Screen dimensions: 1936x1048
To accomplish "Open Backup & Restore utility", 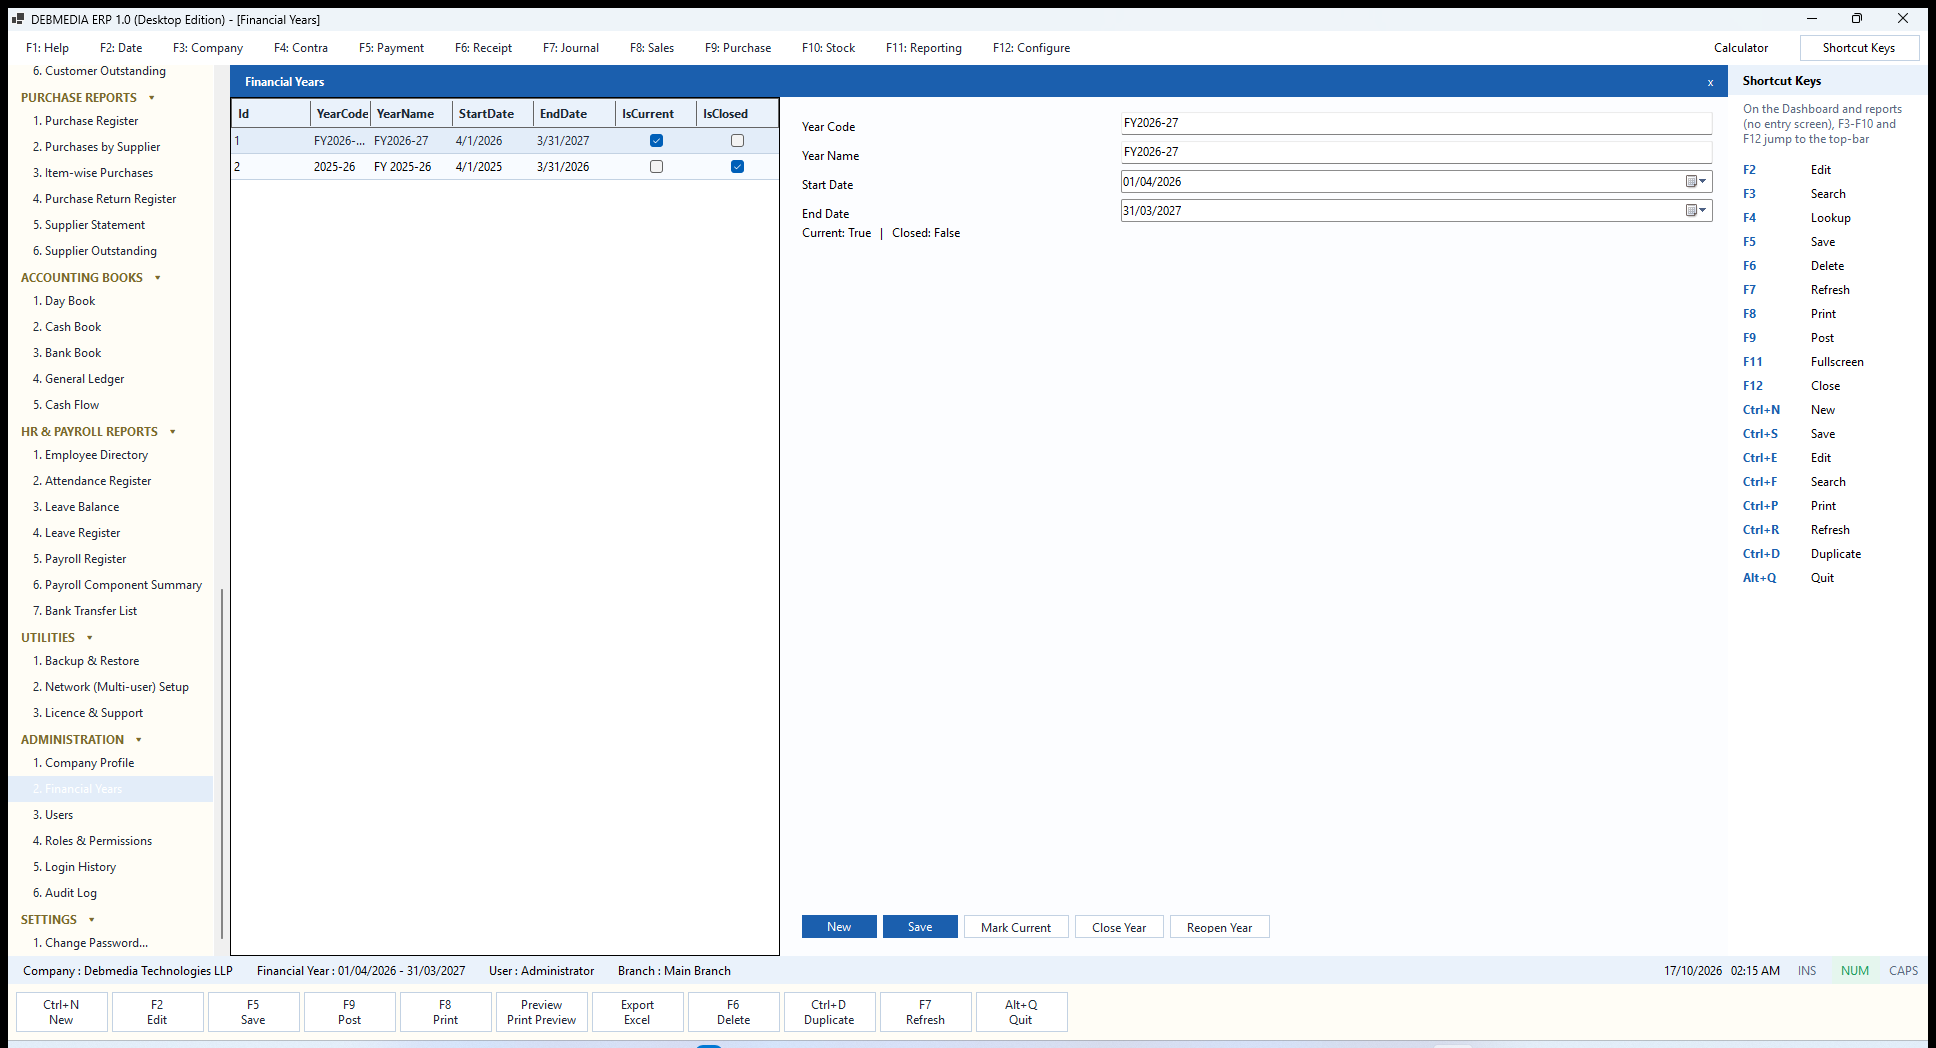I will [86, 661].
